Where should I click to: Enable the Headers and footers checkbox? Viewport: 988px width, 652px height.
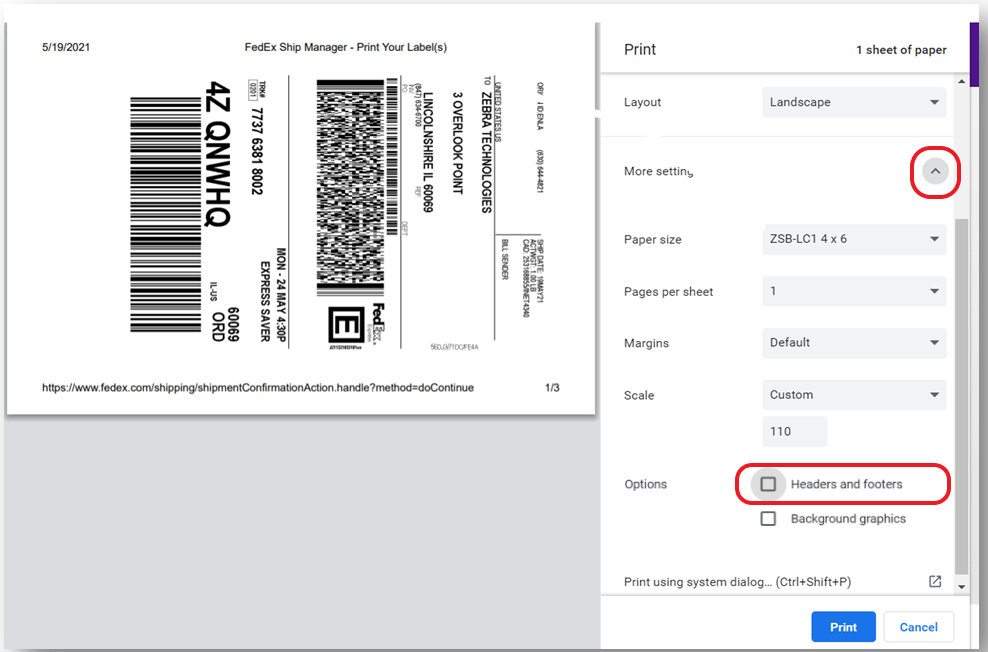768,484
